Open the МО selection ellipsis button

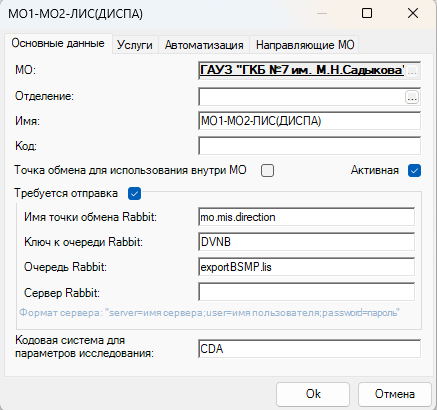[x=412, y=71]
